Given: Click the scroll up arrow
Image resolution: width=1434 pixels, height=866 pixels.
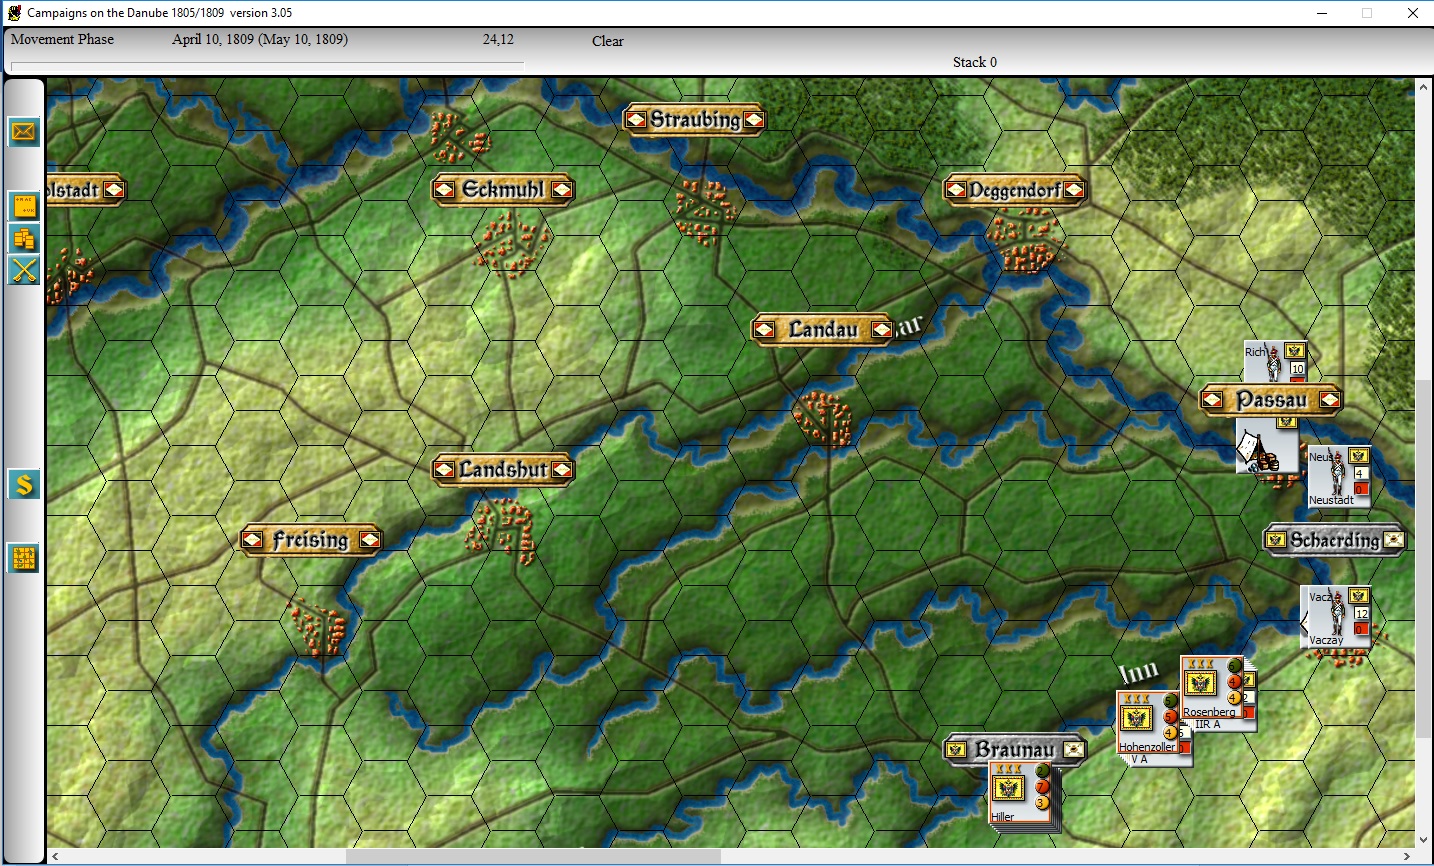Looking at the screenshot, I should [1423, 87].
